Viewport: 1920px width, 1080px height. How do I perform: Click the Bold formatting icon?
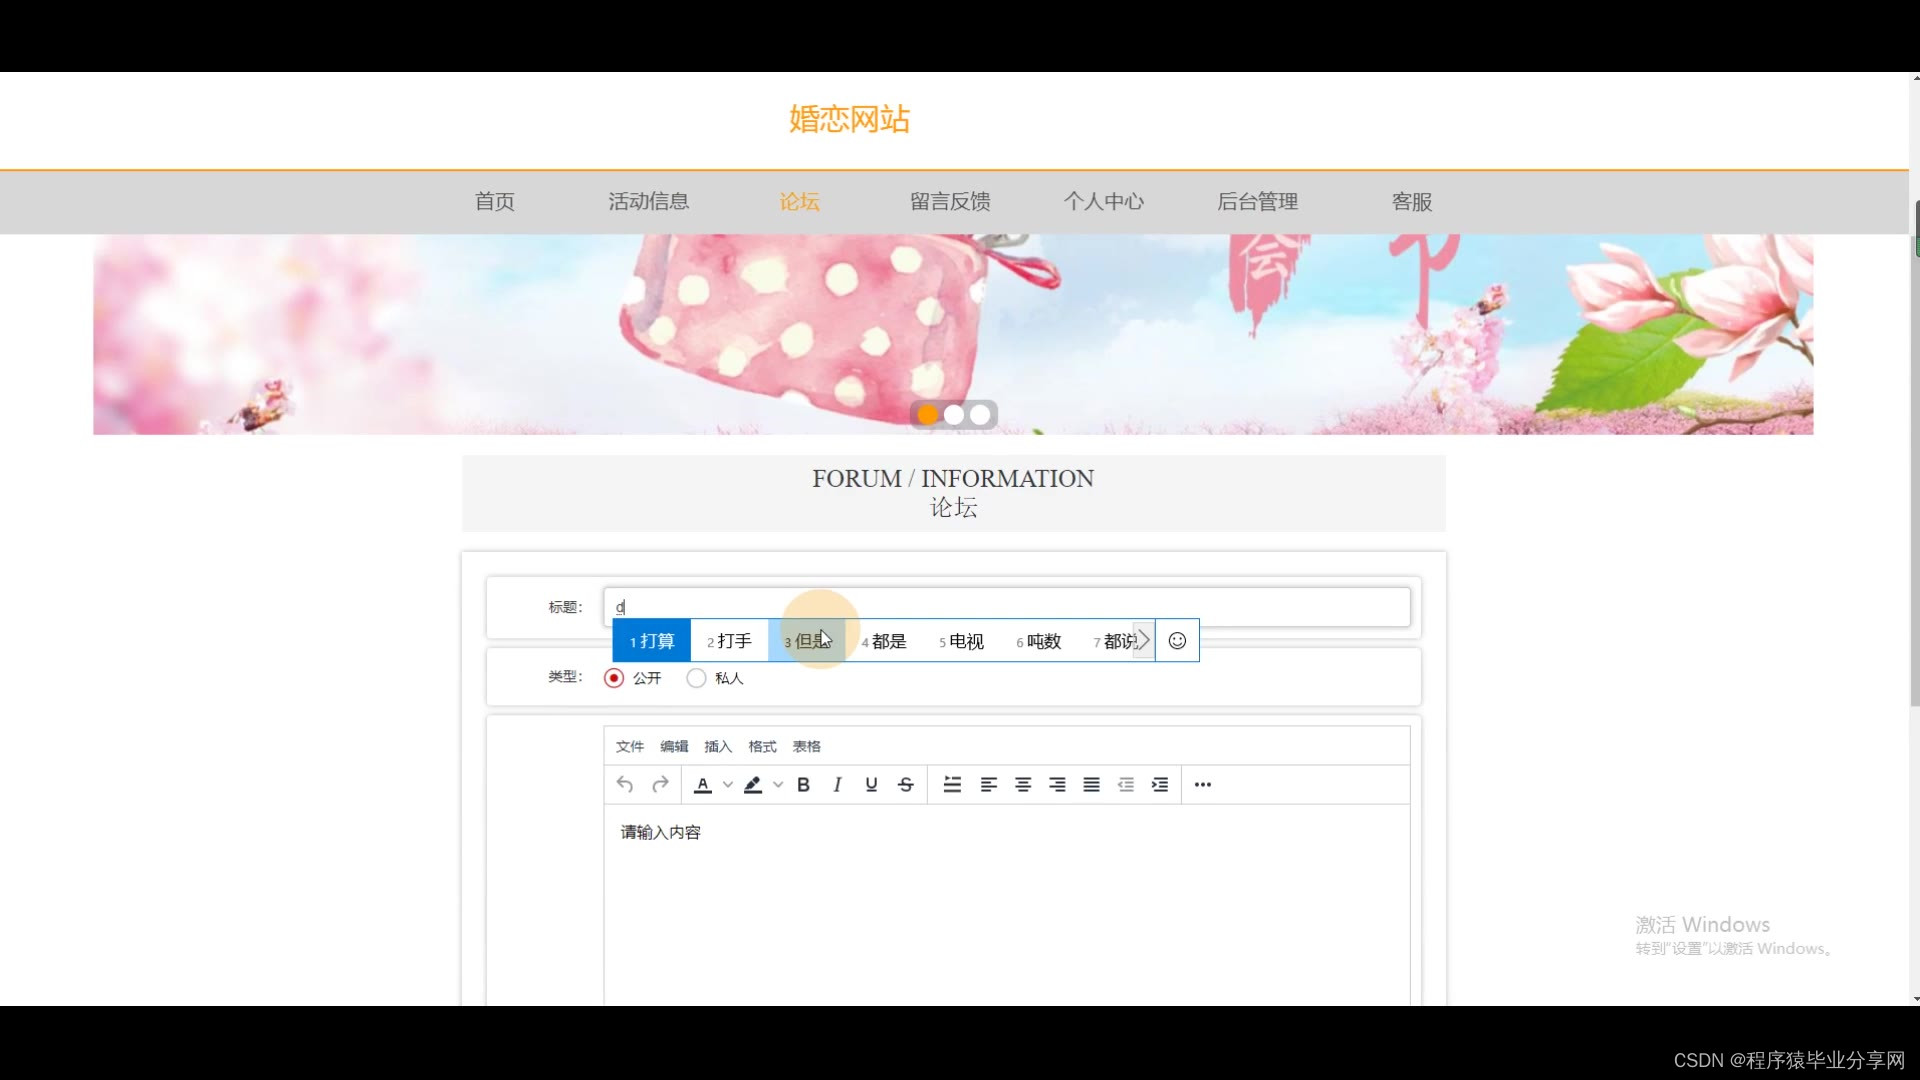coord(803,785)
